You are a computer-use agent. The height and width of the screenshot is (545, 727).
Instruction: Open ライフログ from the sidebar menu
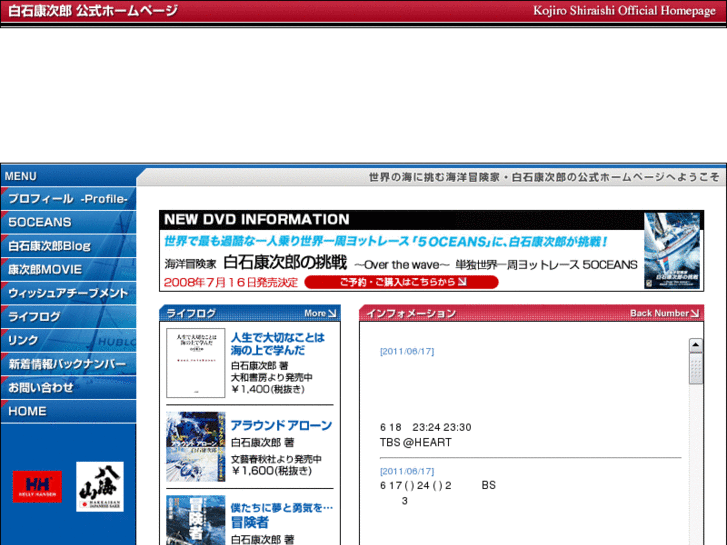[68, 317]
